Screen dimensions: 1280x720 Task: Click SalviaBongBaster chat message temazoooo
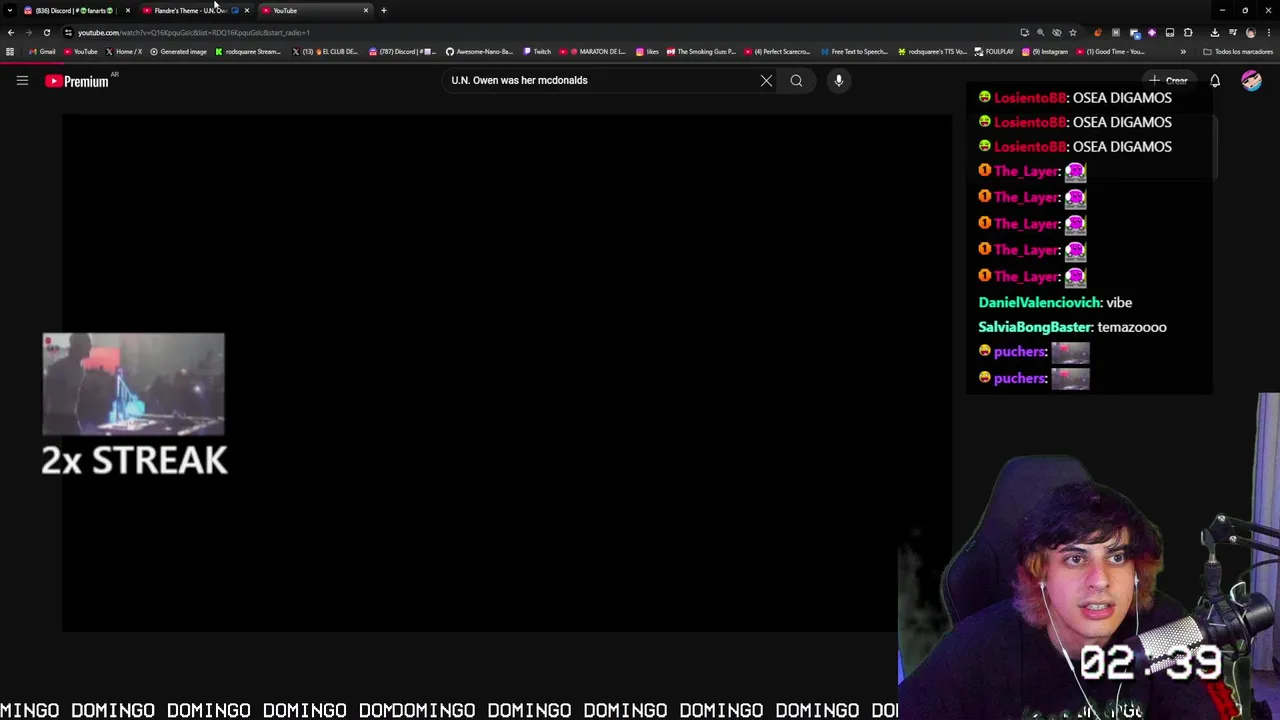tap(1132, 327)
